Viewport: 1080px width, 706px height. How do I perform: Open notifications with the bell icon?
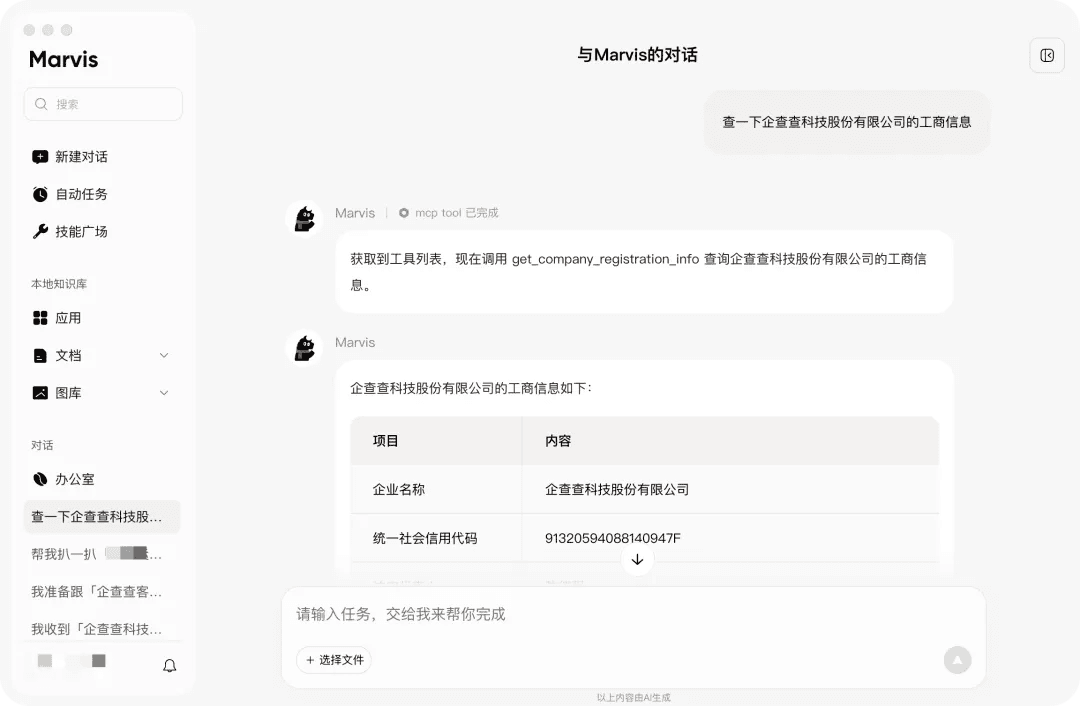(169, 665)
